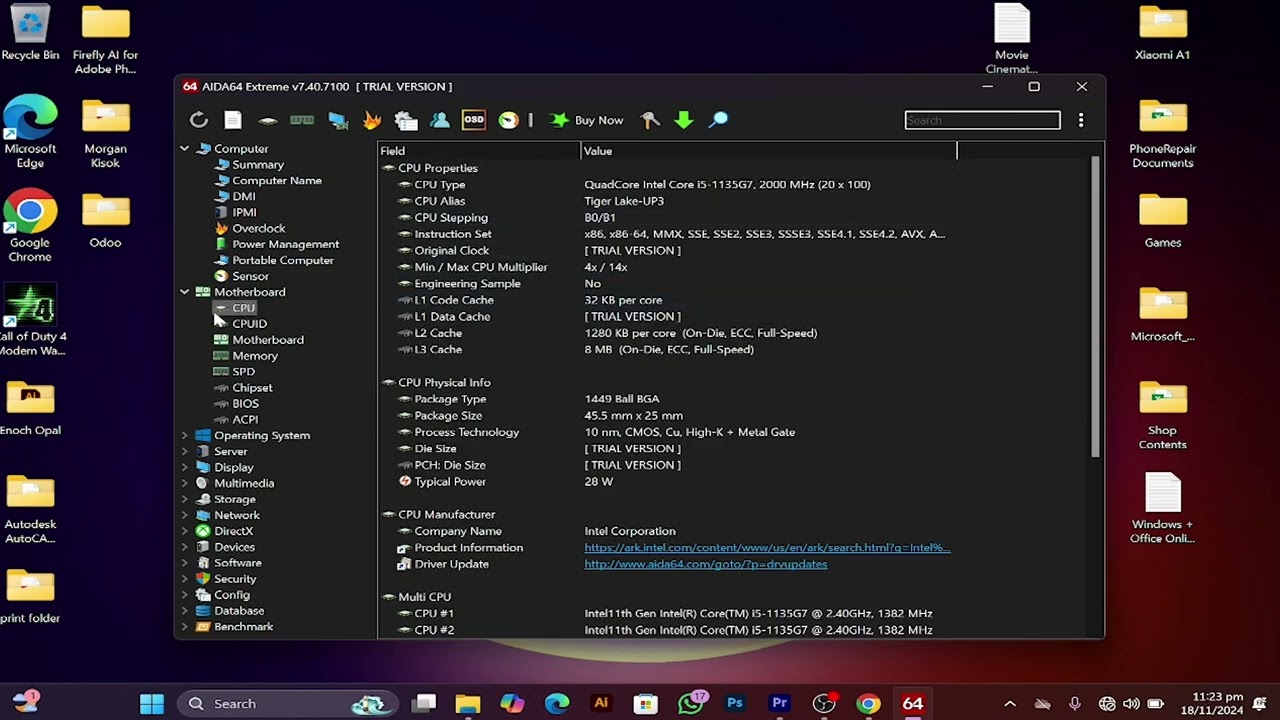
Task: Open the memory module toolbar icon
Action: click(302, 120)
